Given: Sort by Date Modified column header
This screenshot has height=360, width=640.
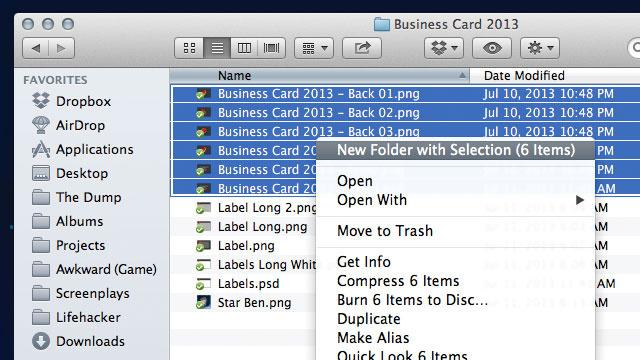Looking at the screenshot, I should pyautogui.click(x=555, y=76).
